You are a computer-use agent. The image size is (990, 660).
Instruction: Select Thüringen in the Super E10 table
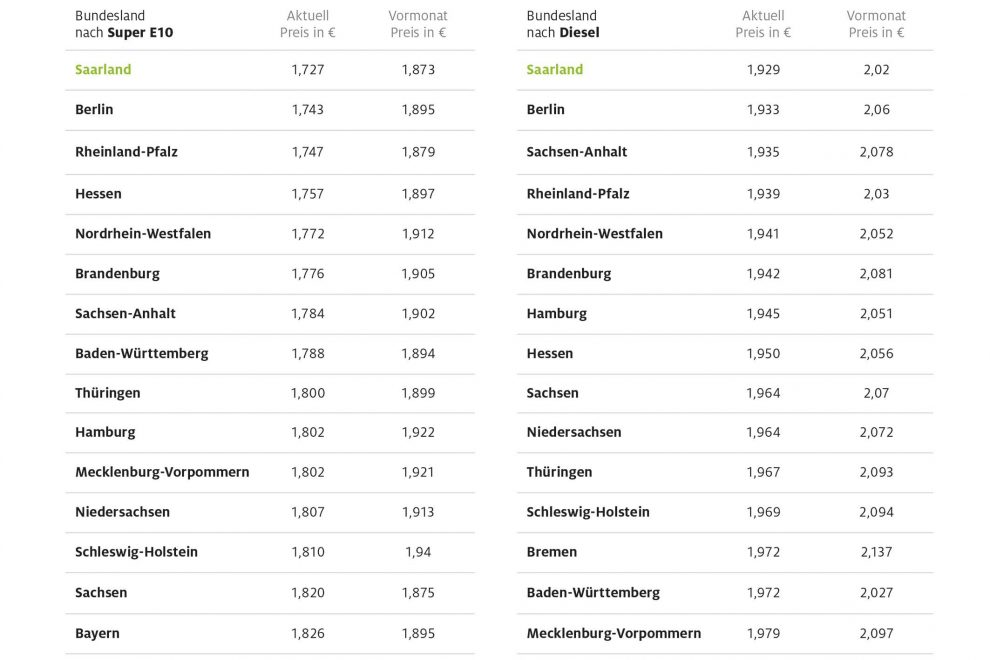(108, 393)
